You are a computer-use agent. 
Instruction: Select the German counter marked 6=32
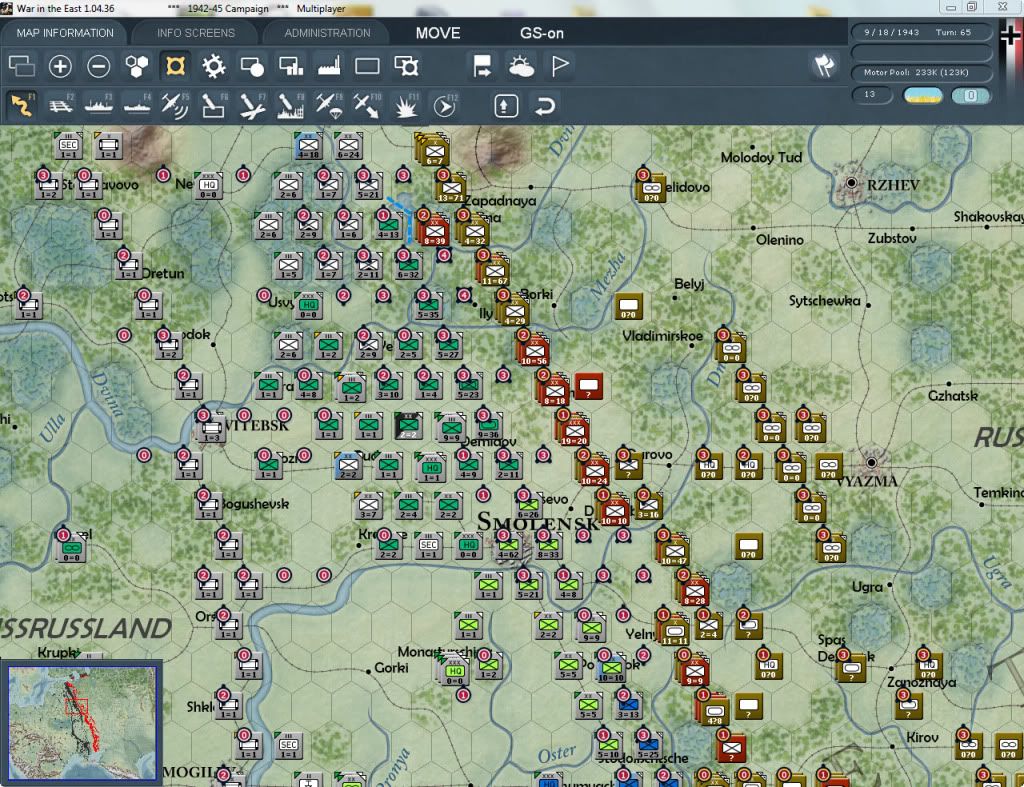(408, 265)
